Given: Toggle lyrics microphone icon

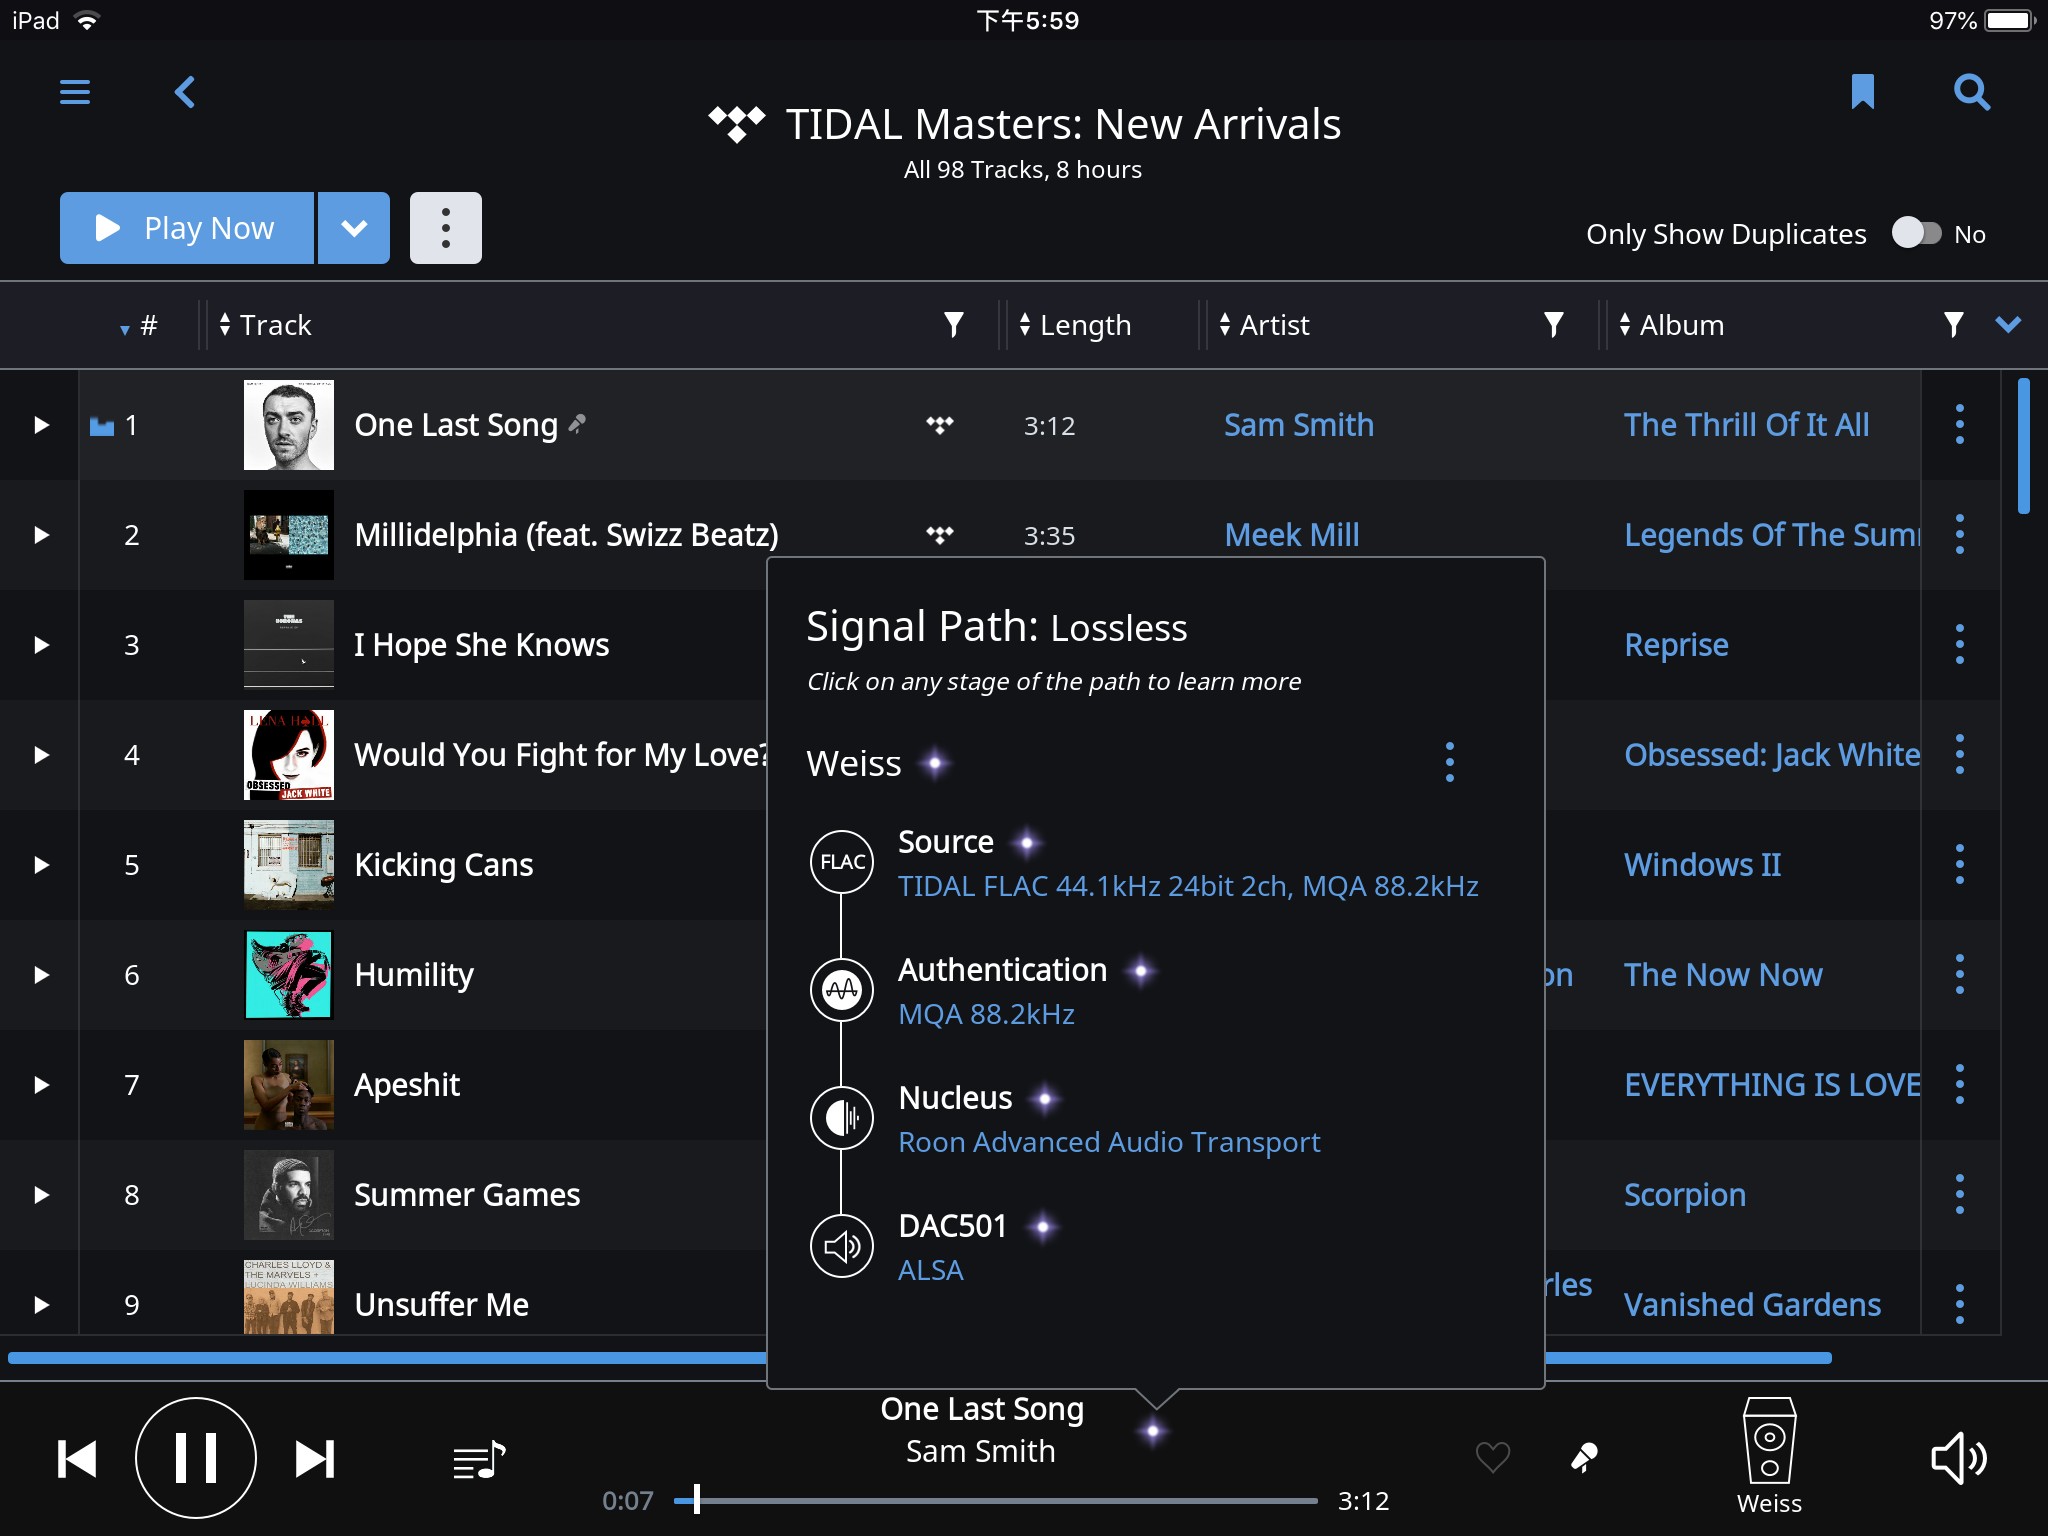Looking at the screenshot, I should pos(1584,1458).
